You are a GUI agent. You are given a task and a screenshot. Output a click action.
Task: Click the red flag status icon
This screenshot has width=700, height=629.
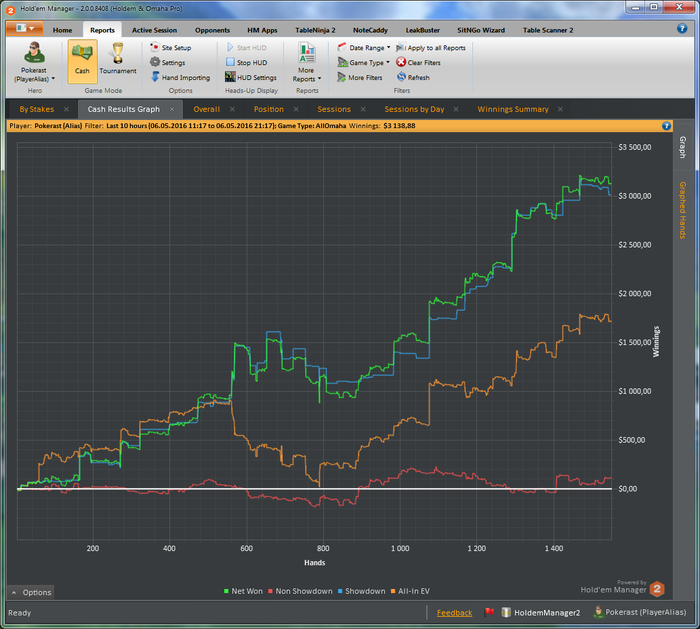(489, 612)
